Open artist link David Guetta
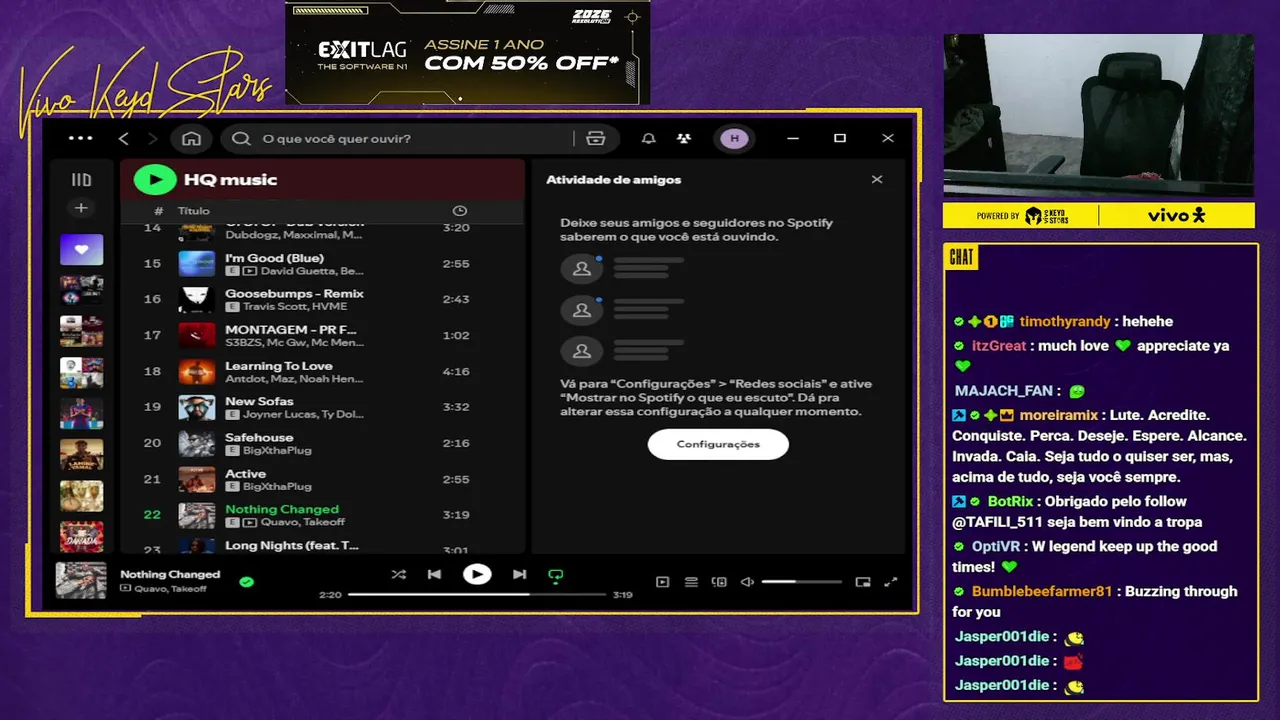The image size is (1280, 720). pos(298,271)
